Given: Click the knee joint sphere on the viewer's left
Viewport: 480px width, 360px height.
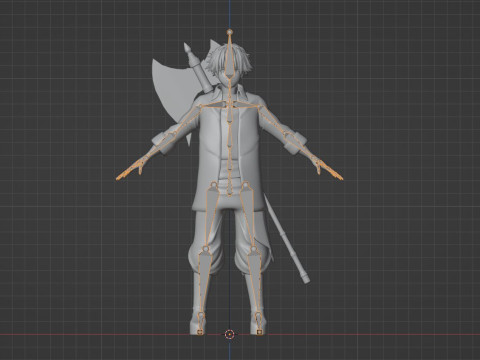Looking at the screenshot, I should tap(206, 249).
